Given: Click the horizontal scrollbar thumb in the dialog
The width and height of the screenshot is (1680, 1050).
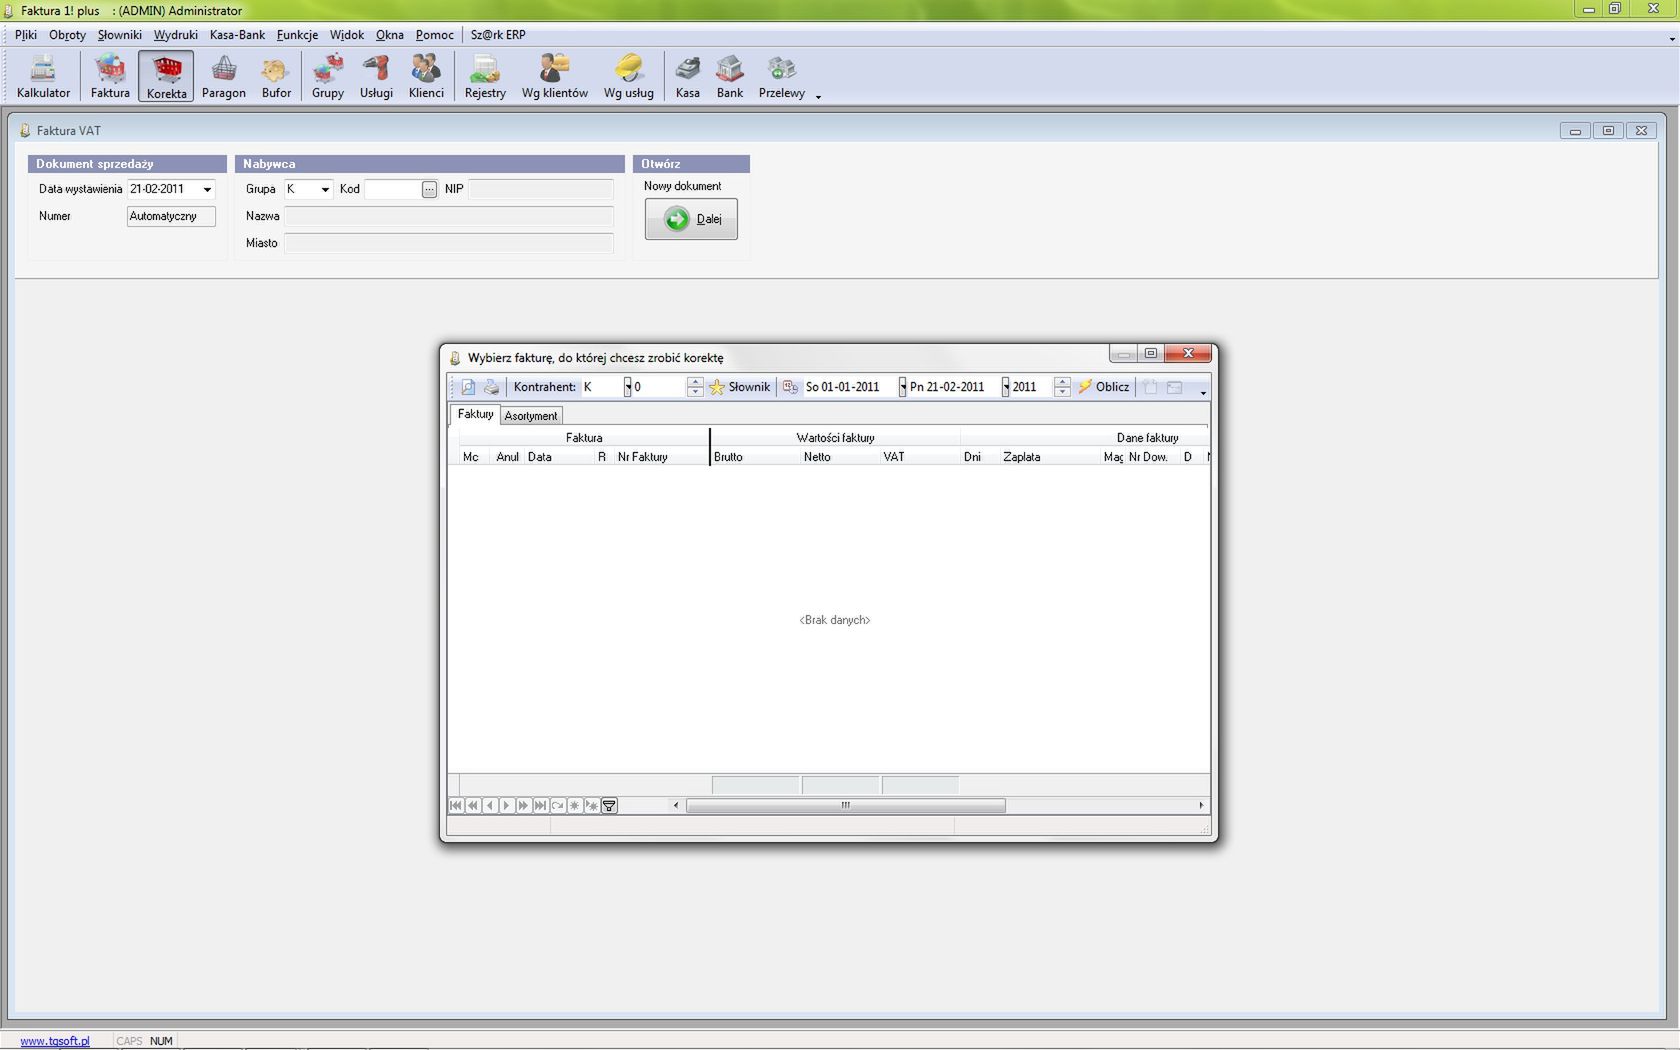Looking at the screenshot, I should click(845, 805).
